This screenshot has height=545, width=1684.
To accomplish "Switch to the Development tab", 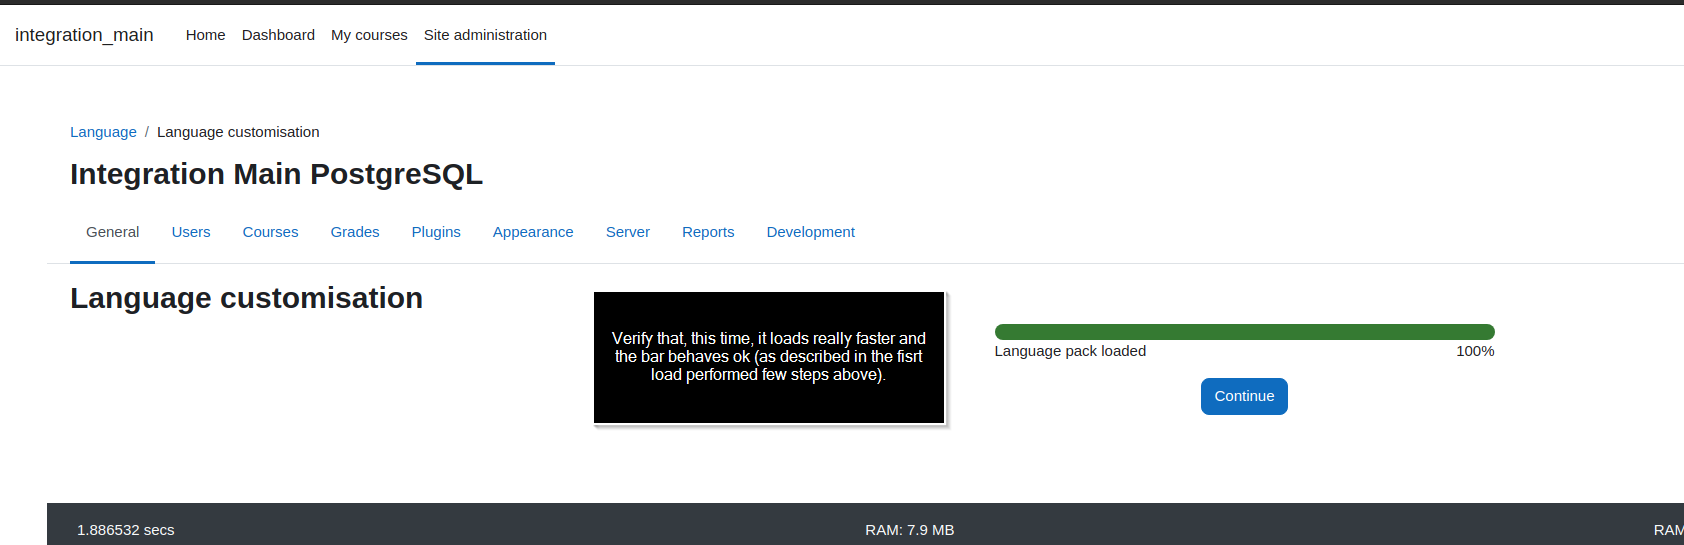I will [811, 232].
